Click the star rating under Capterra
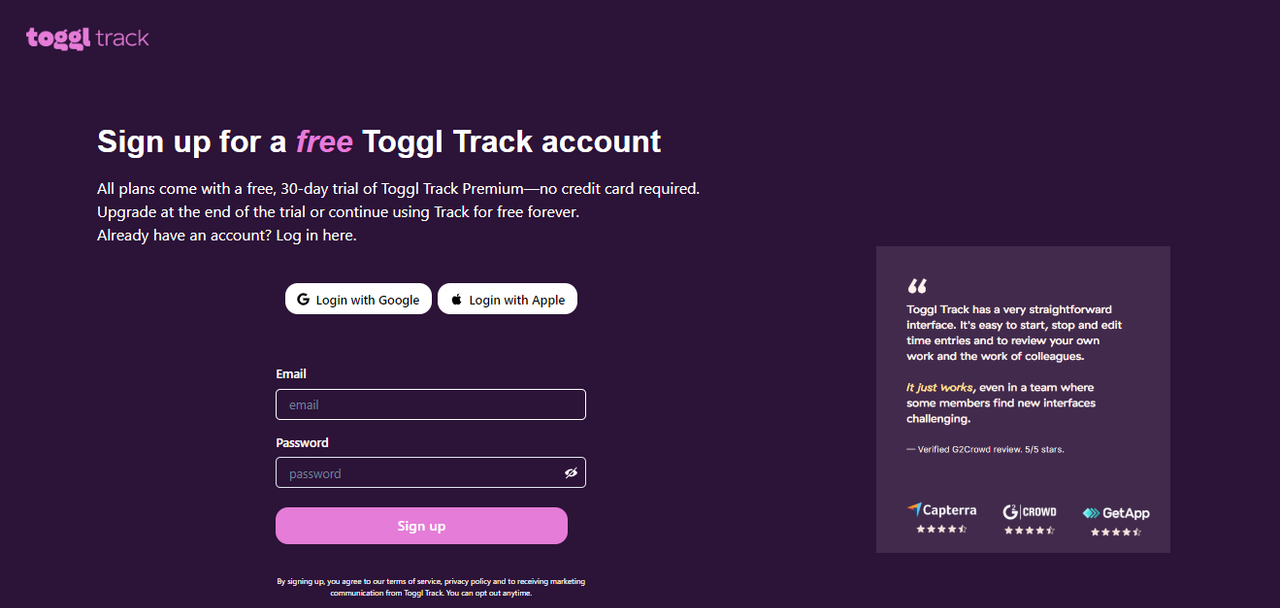Image resolution: width=1280 pixels, height=608 pixels. (x=942, y=529)
